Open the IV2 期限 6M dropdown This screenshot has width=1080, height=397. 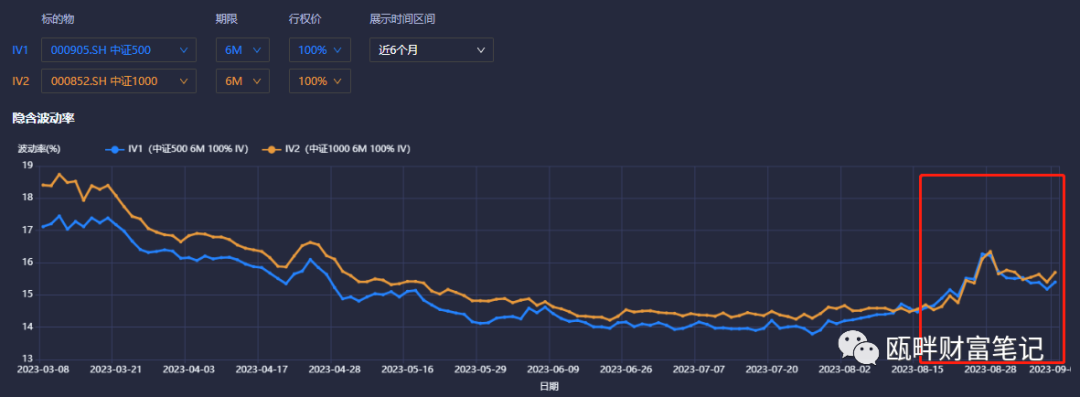pos(242,81)
